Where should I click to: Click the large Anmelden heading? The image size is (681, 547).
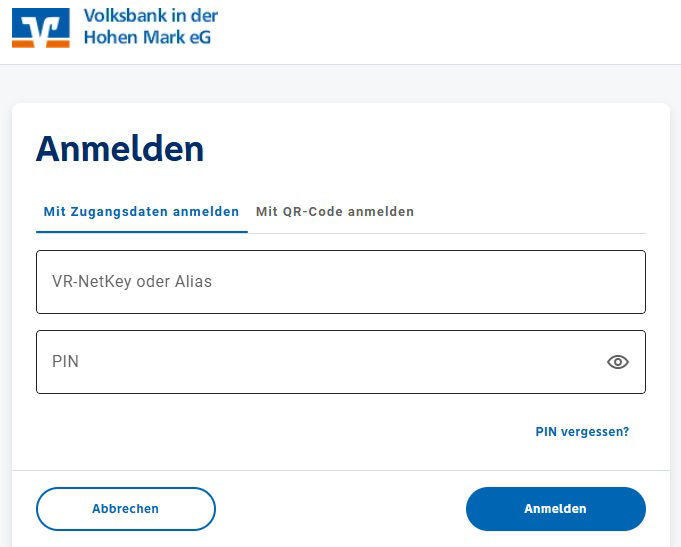tap(120, 149)
